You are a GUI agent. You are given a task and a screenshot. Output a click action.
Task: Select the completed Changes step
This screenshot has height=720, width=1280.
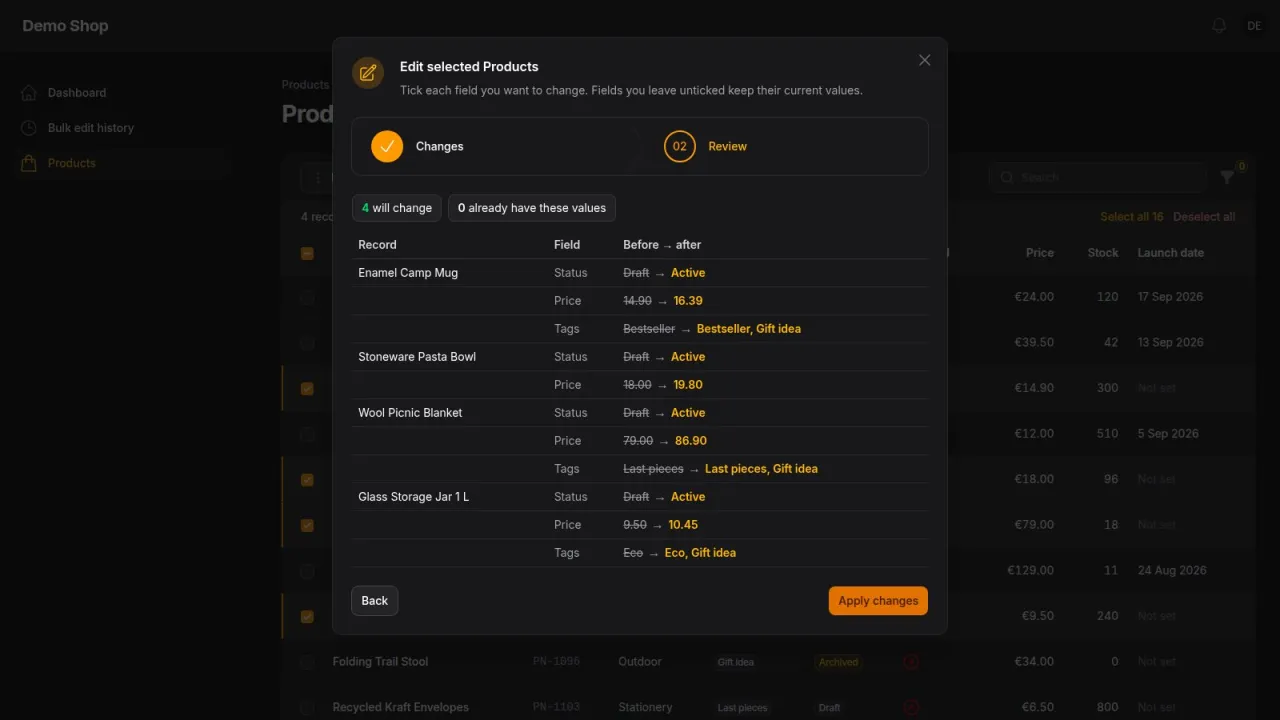(x=418, y=146)
